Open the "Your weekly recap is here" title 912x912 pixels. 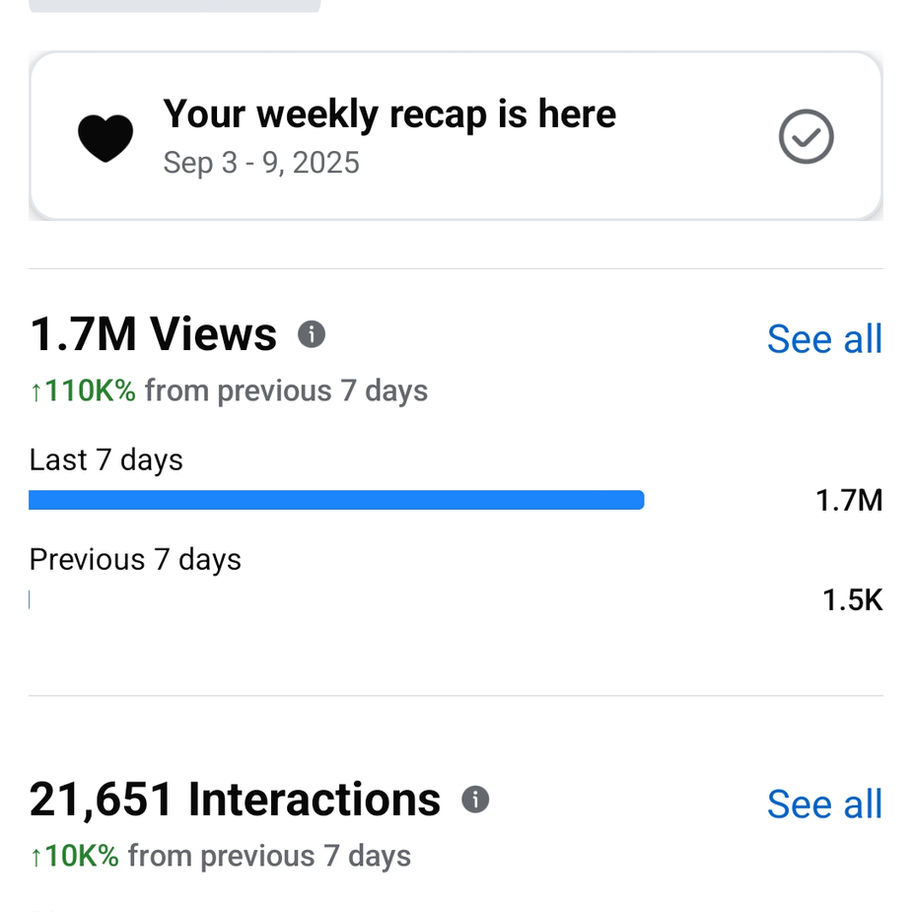pos(389,114)
